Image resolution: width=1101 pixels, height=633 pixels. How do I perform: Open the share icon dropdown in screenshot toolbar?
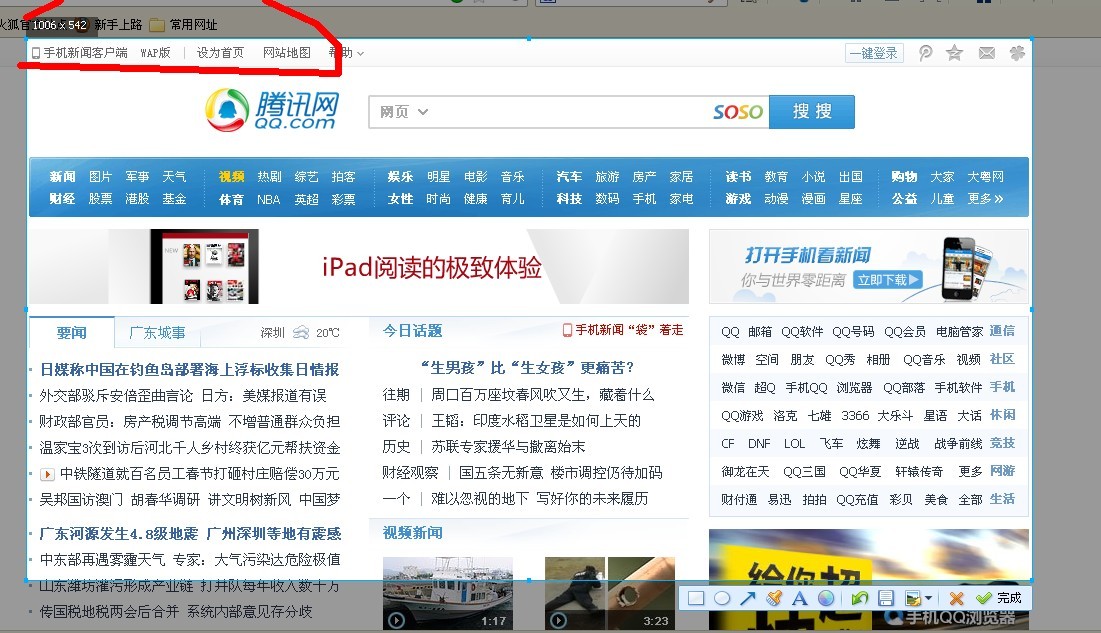[x=928, y=598]
